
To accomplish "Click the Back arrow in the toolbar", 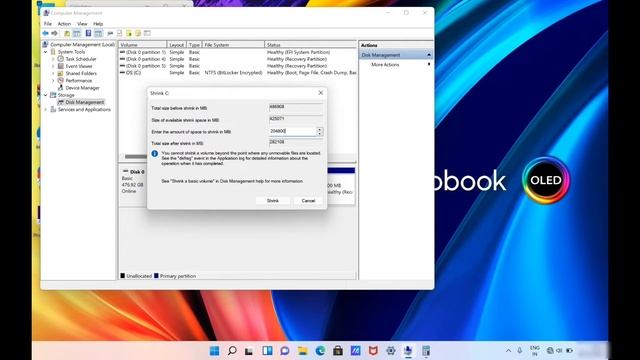I will click(x=45, y=33).
